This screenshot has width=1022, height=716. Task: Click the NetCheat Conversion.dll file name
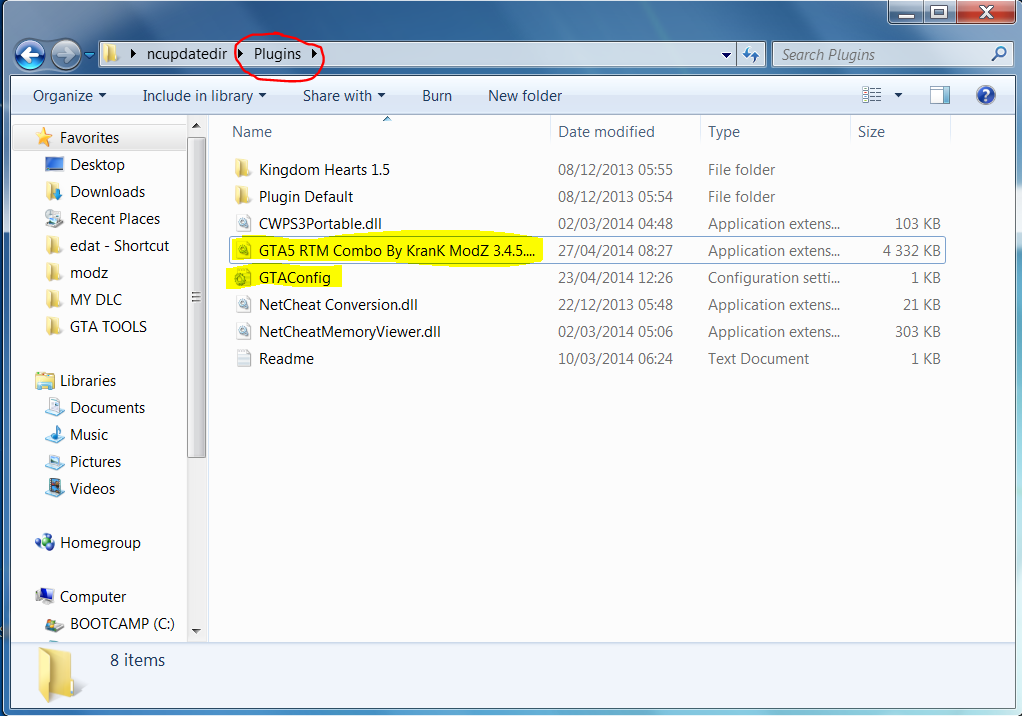[338, 304]
